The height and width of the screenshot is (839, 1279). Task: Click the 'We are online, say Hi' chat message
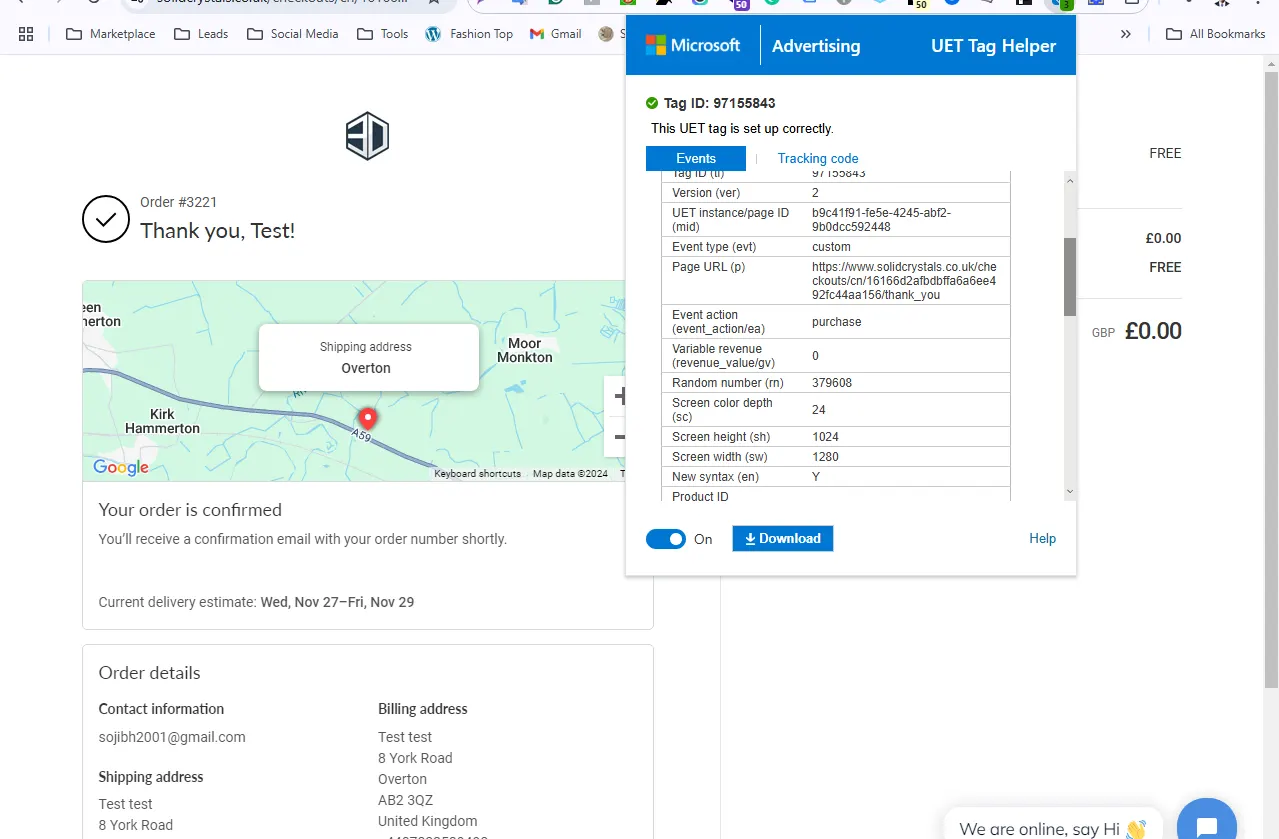(1053, 829)
